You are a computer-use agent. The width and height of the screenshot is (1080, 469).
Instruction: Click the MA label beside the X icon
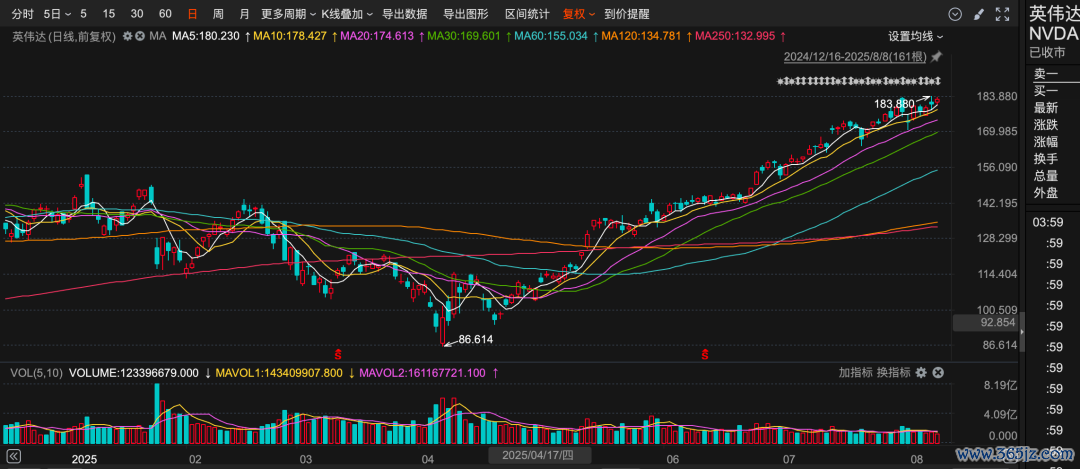click(158, 37)
